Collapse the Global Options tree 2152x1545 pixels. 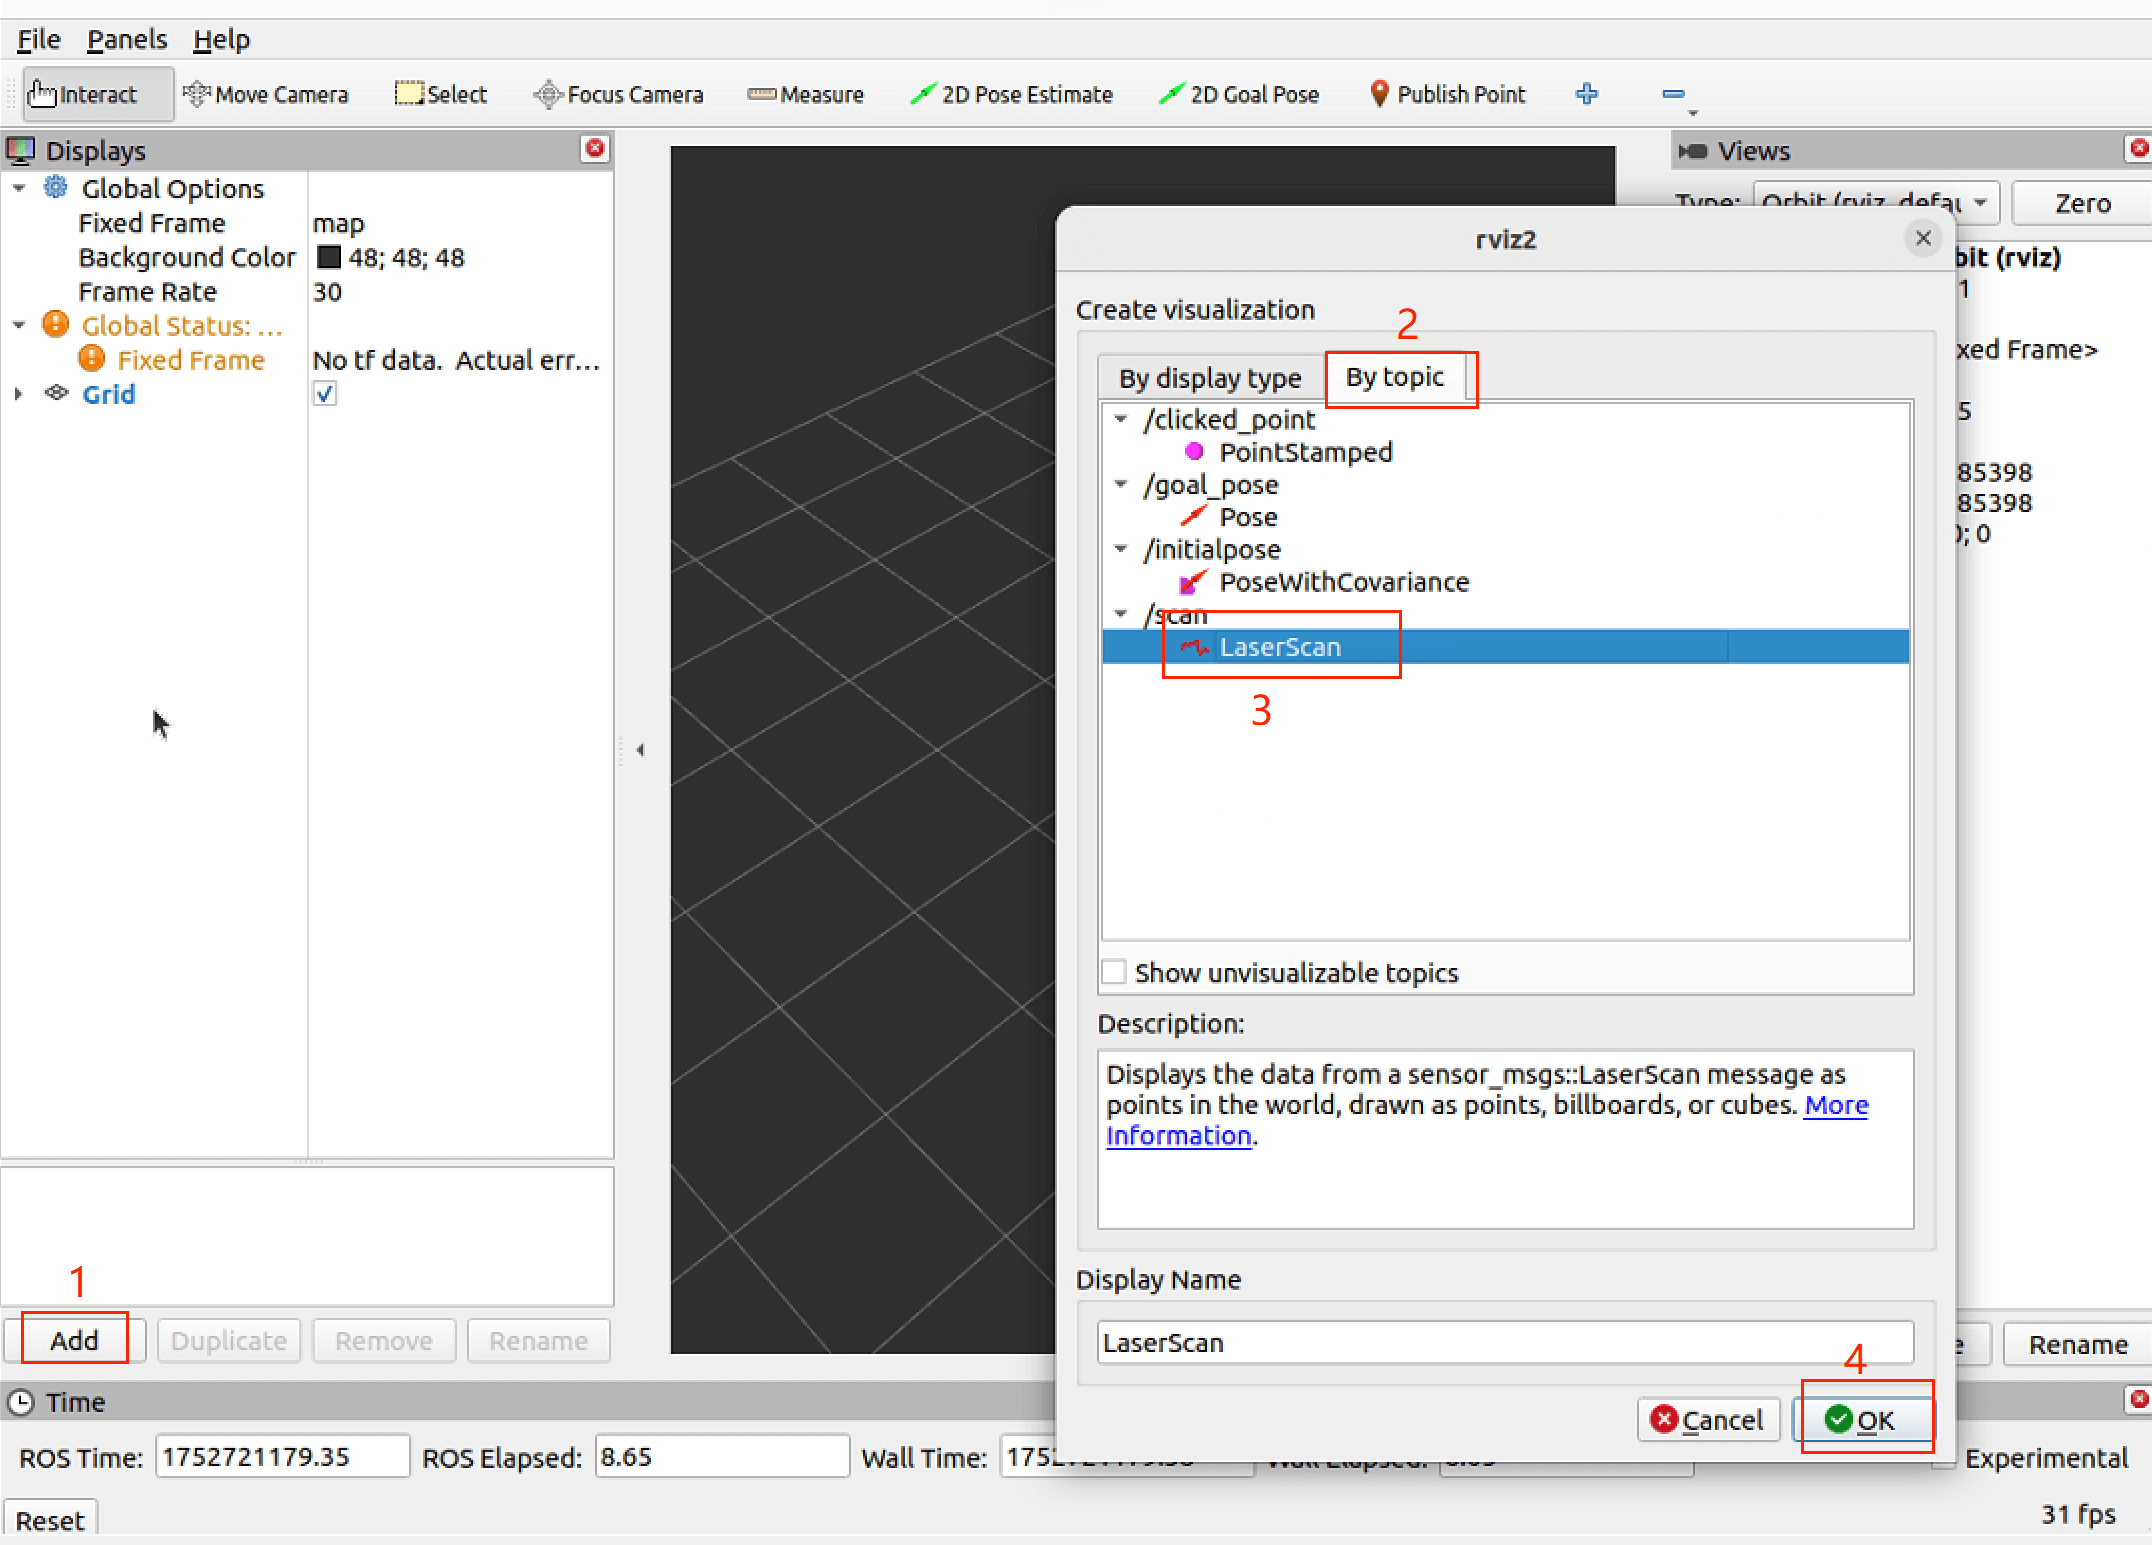tap(18, 188)
